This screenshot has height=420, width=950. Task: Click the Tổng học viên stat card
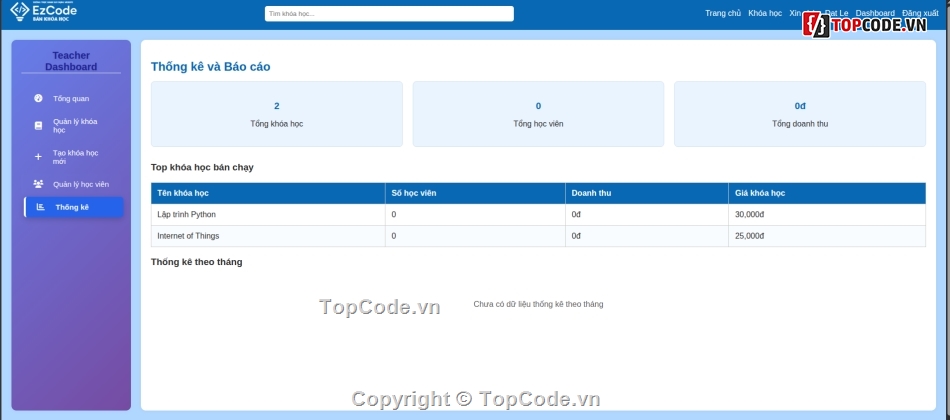coord(538,114)
